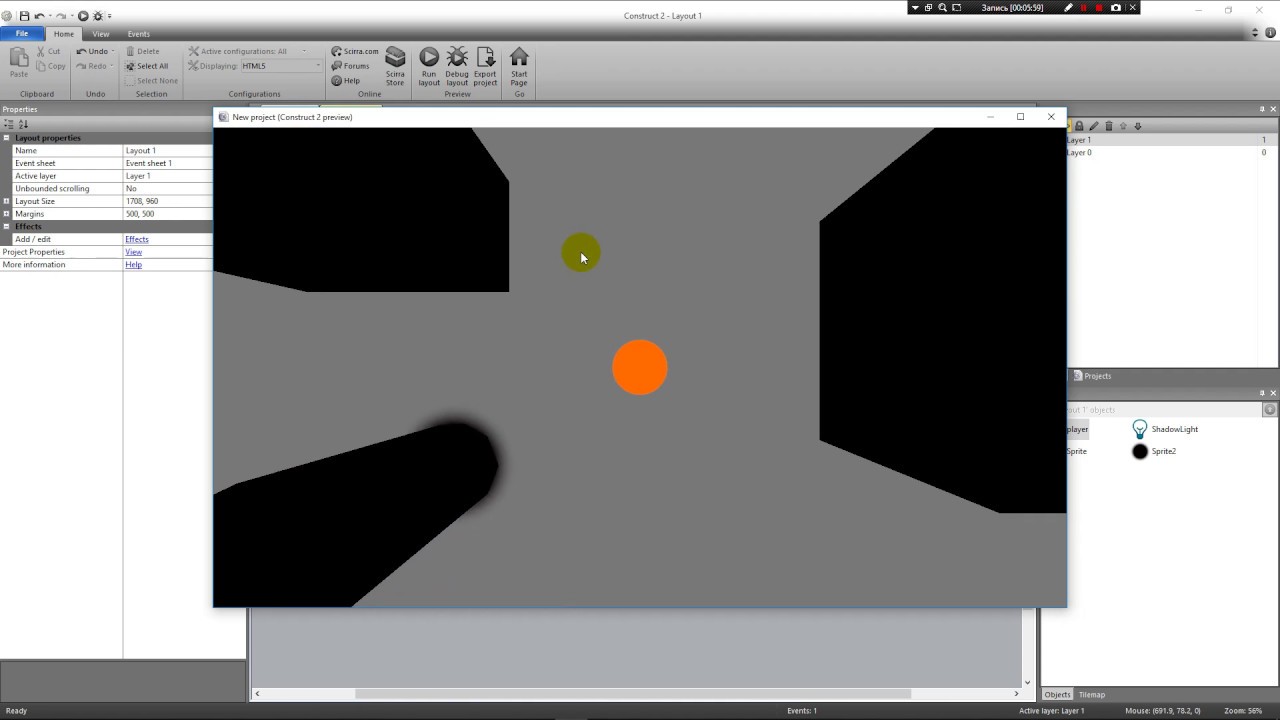
Task: Click Delete in the Selection group
Action: click(142, 51)
